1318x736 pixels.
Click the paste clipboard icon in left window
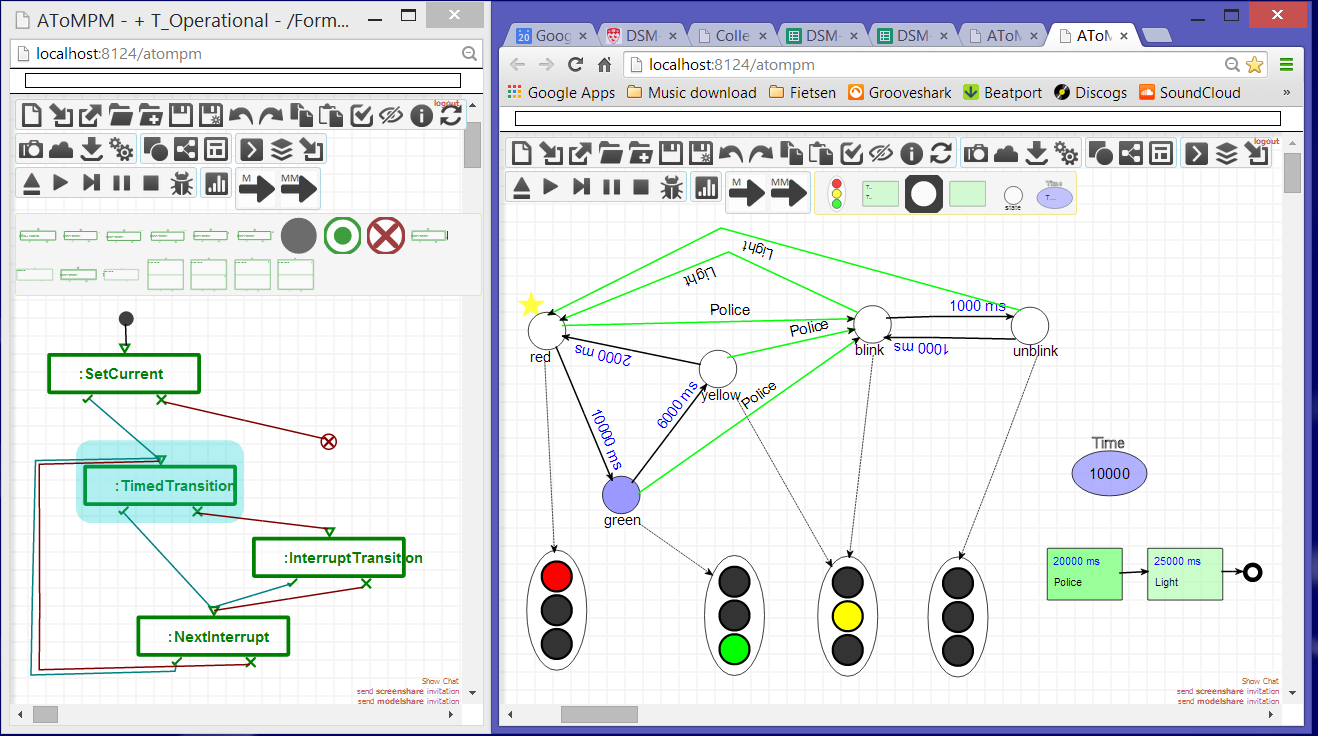(331, 116)
